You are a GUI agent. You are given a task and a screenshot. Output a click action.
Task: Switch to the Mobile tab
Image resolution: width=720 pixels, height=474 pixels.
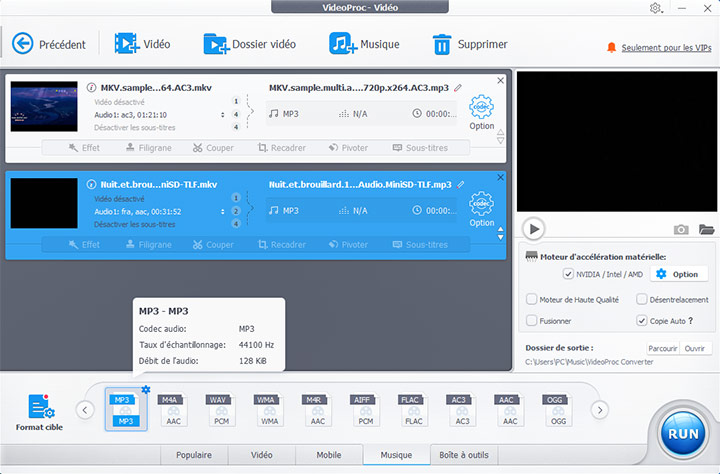click(329, 455)
